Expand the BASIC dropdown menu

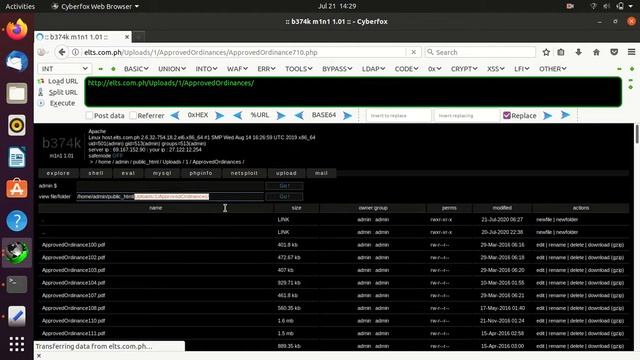pyautogui.click(x=136, y=69)
